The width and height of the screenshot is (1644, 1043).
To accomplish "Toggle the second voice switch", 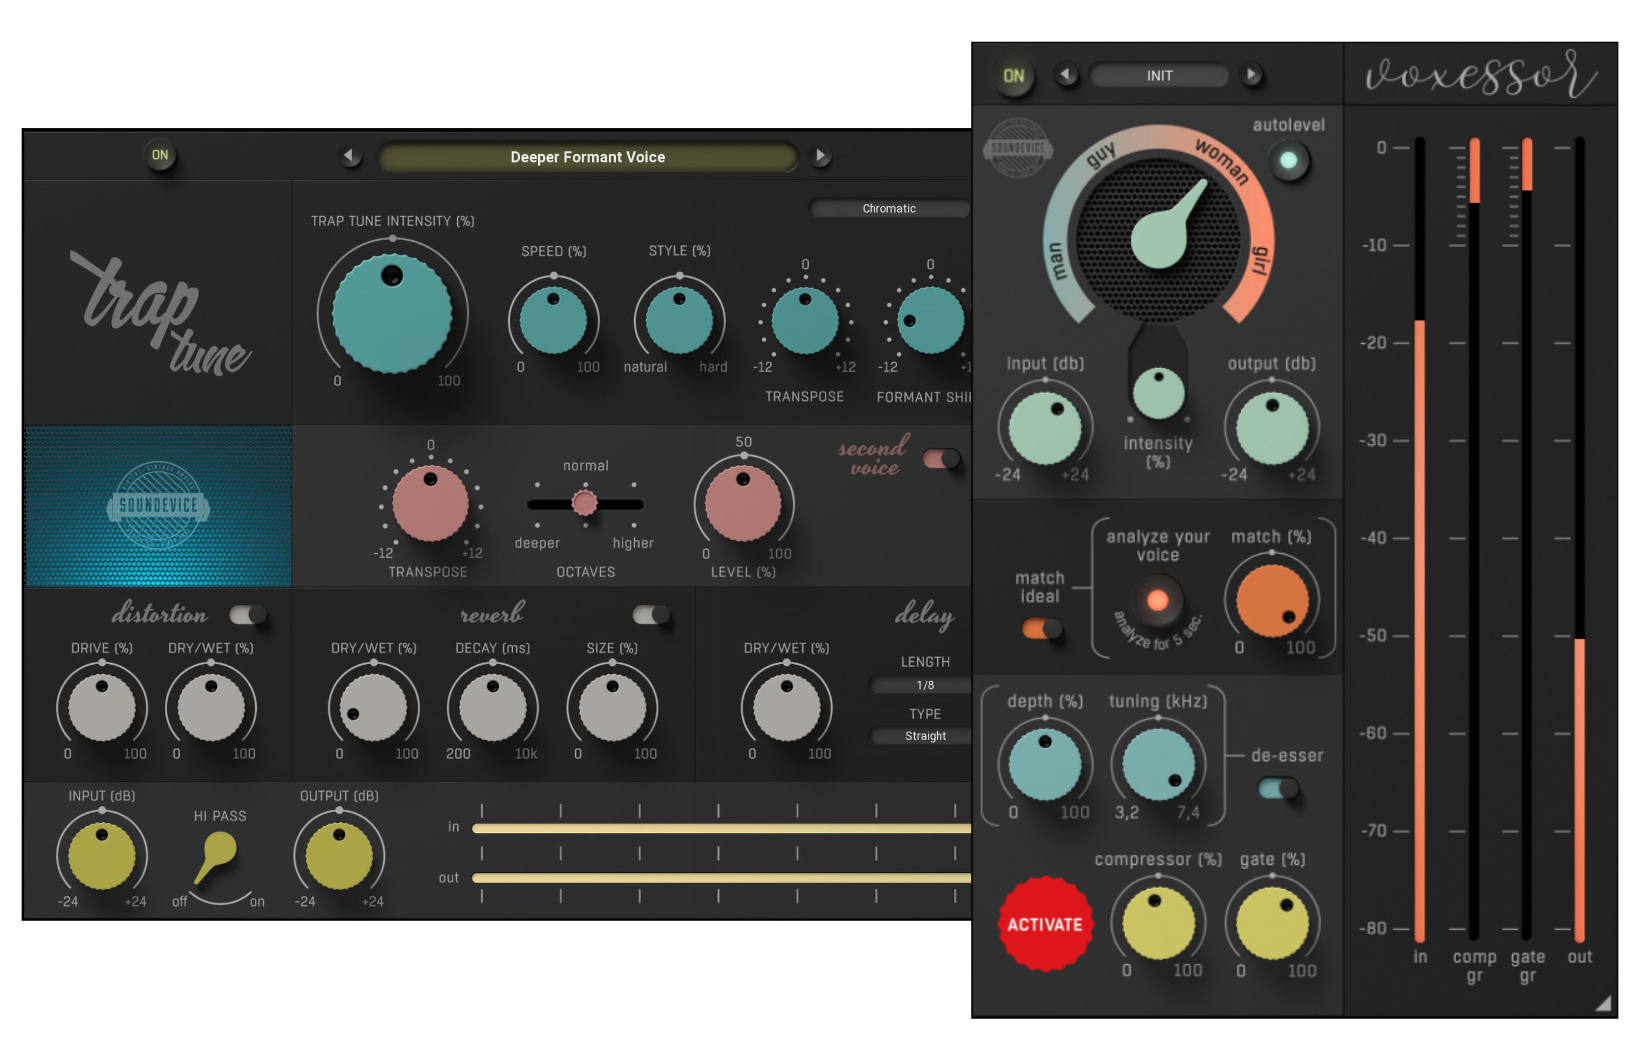I will 941,459.
